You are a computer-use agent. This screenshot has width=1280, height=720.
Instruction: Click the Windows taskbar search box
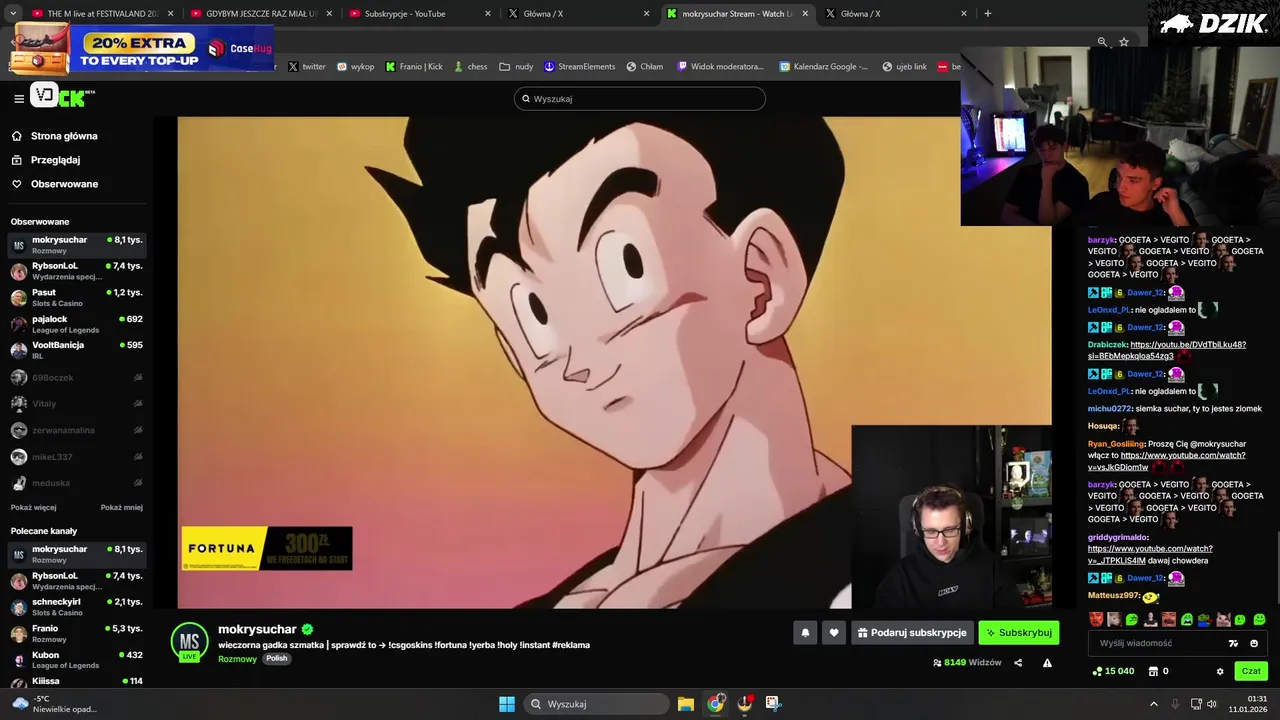pos(597,704)
